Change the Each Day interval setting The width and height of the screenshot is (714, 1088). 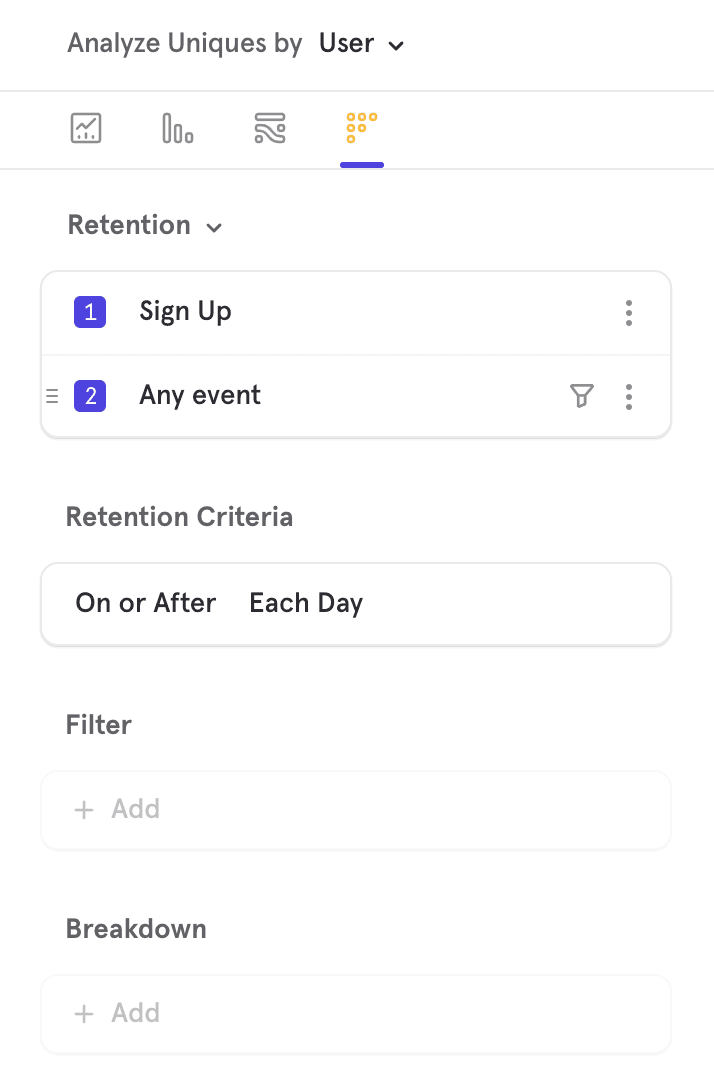pos(306,603)
